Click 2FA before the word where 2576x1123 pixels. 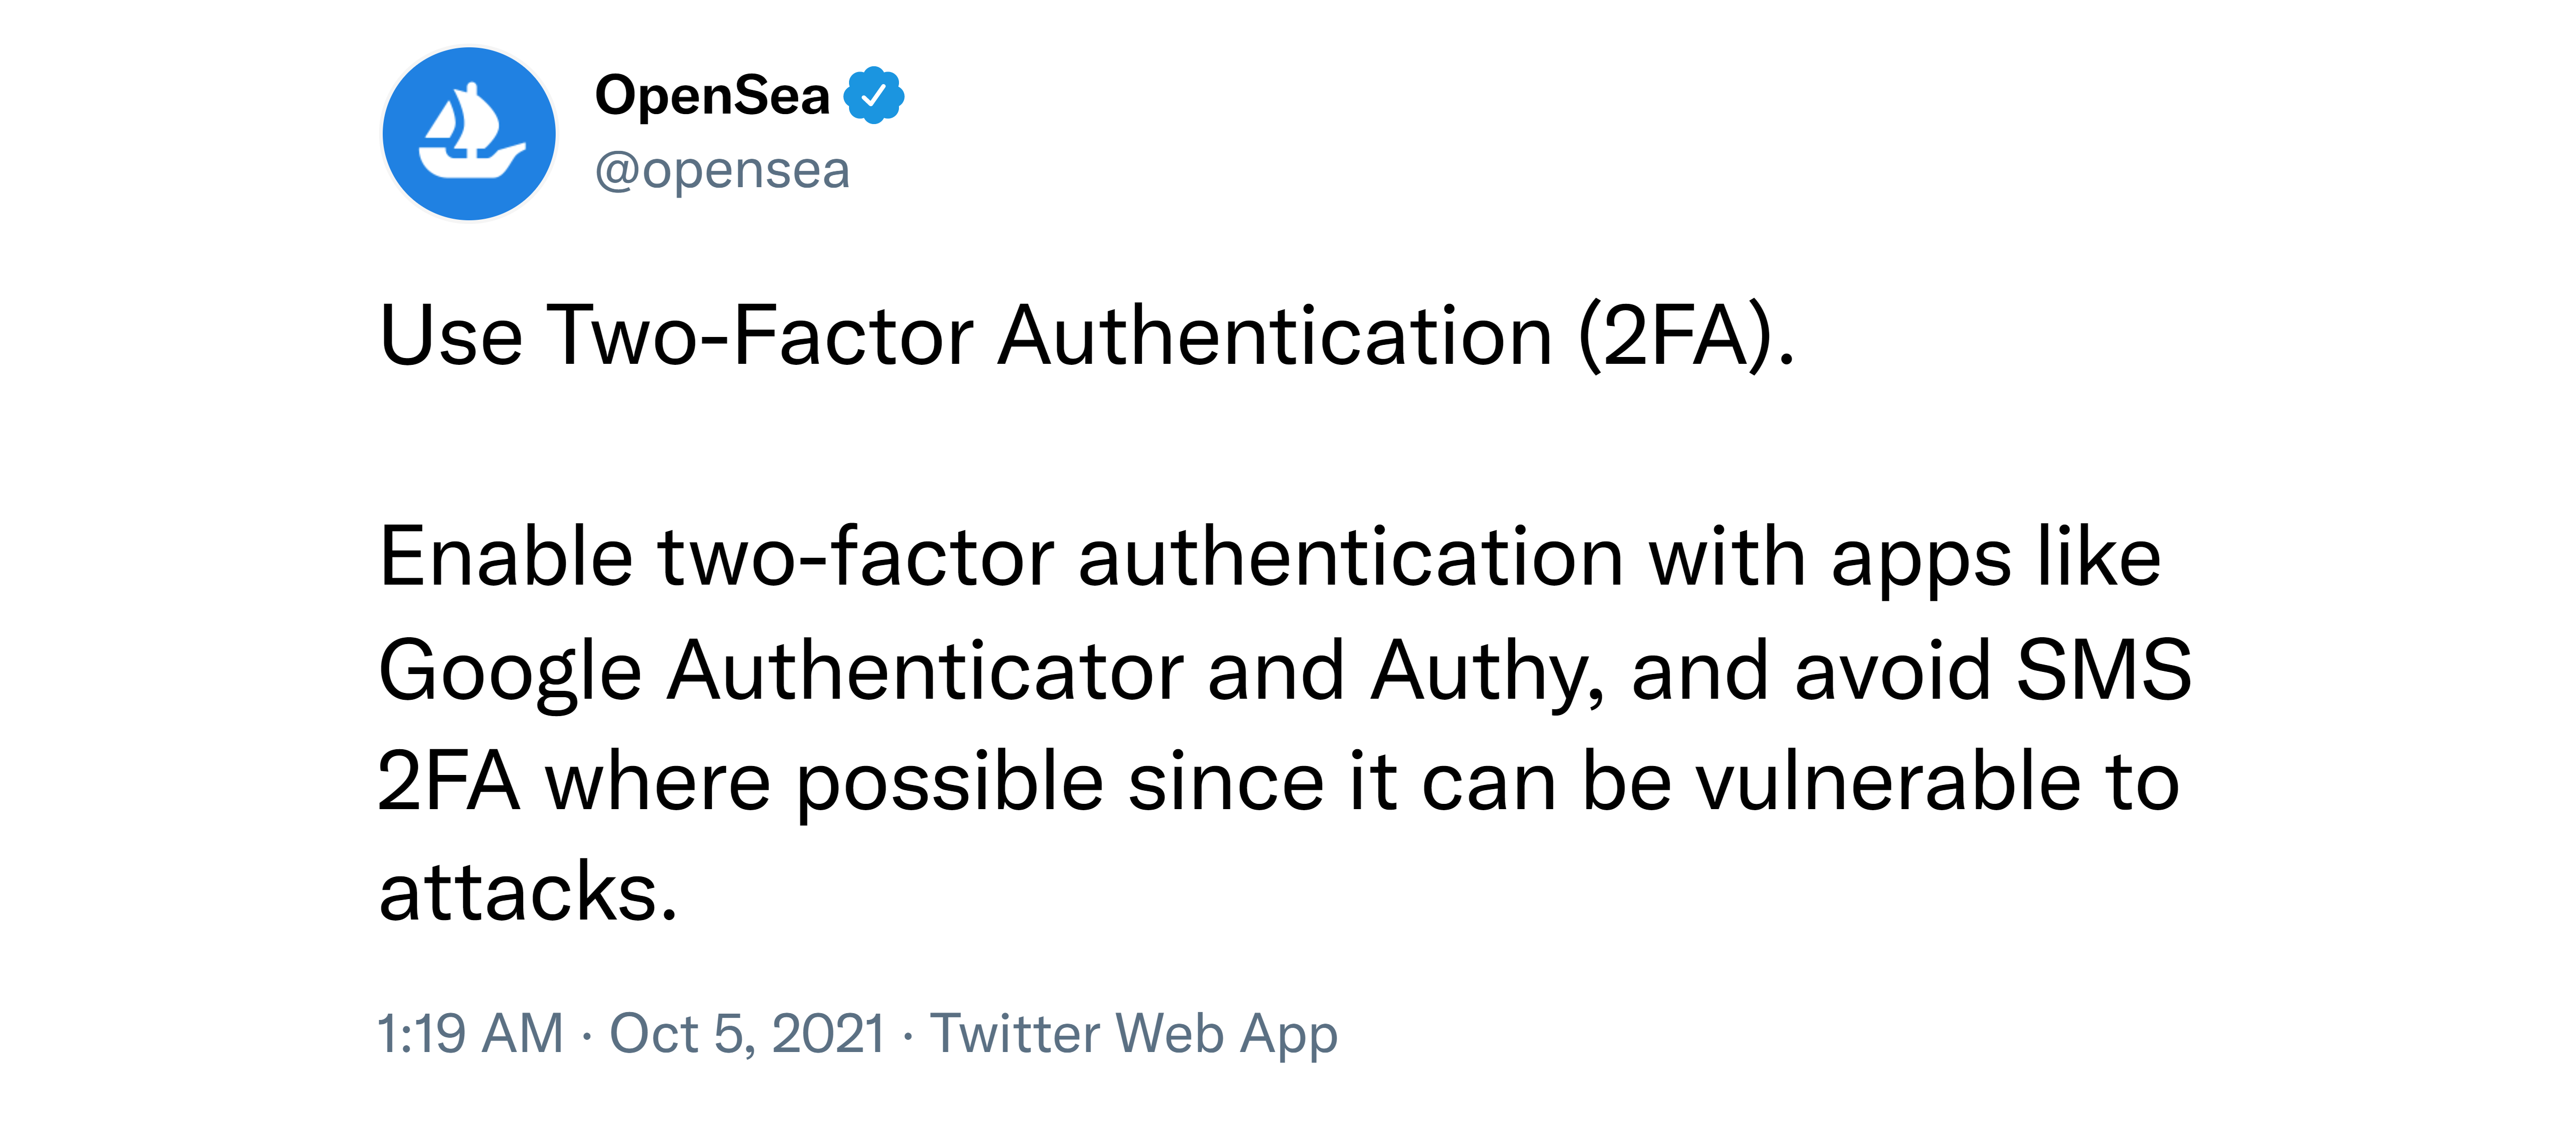point(448,781)
